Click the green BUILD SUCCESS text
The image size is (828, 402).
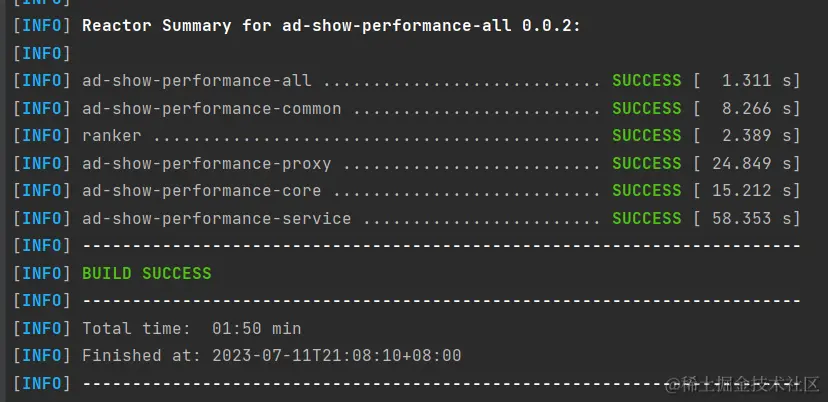click(147, 273)
